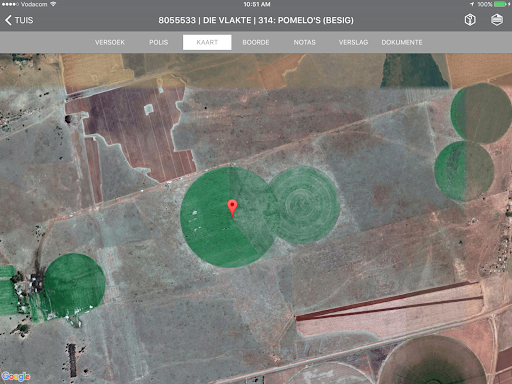The width and height of the screenshot is (512, 384).
Task: Click the Google logo on the map
Action: [x=16, y=377]
